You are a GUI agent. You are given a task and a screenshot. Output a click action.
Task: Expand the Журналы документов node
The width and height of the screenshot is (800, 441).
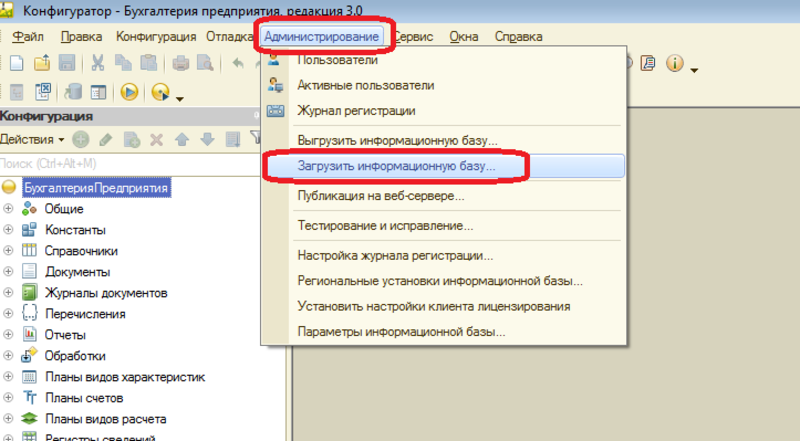(8, 292)
